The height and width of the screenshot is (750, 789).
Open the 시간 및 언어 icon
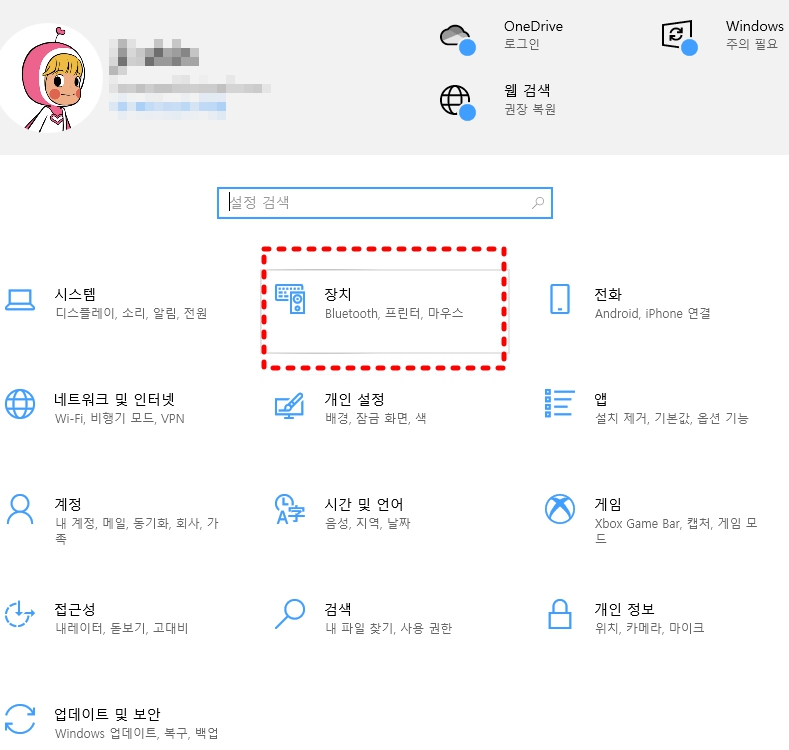[290, 509]
